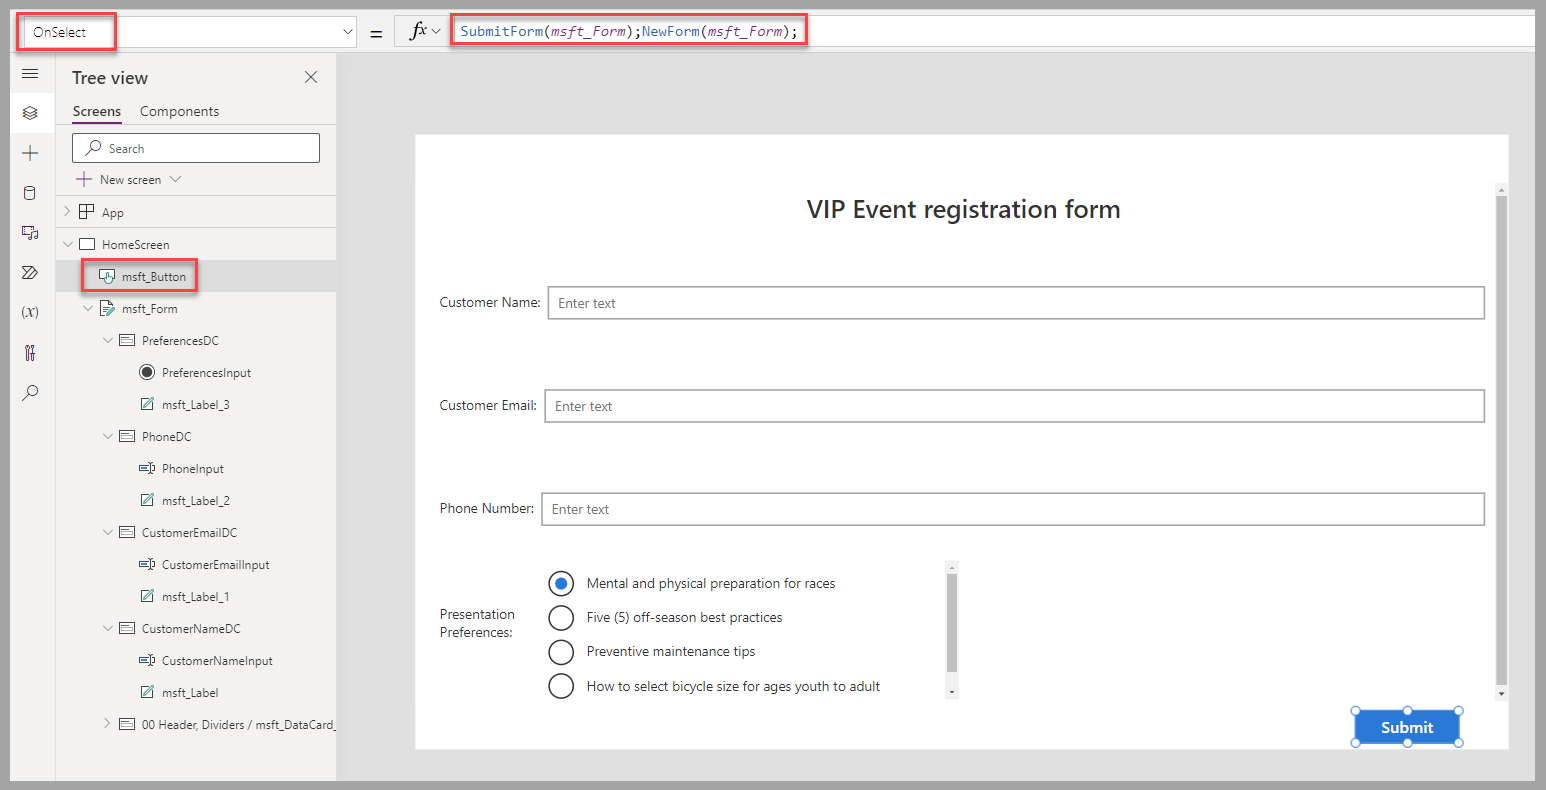Close the Tree view panel
Viewport: 1546px width, 790px height.
[311, 77]
